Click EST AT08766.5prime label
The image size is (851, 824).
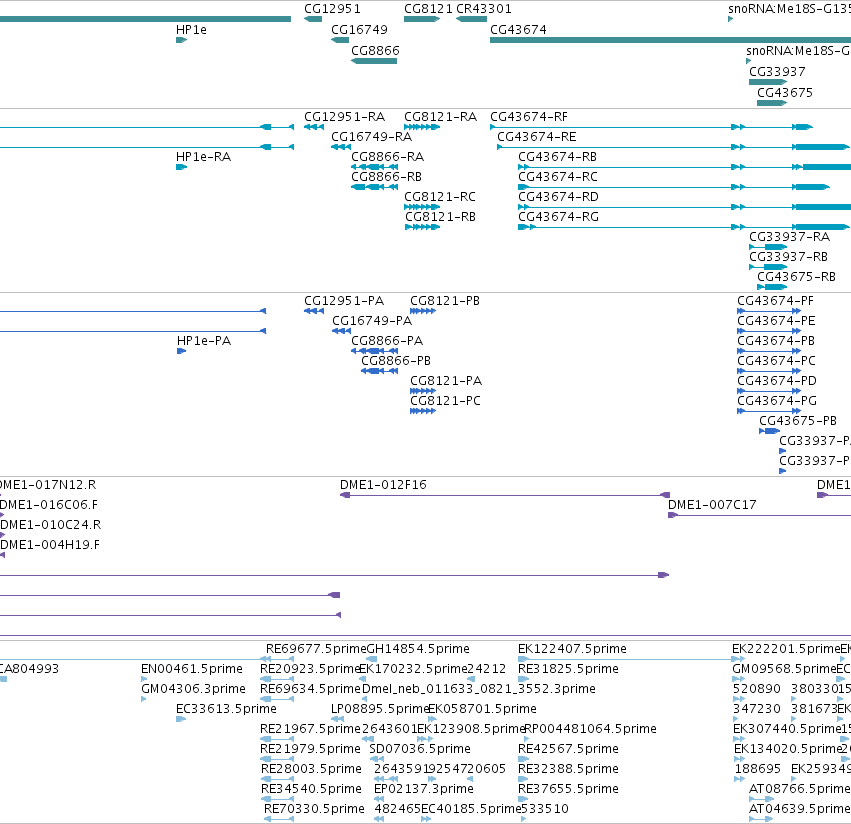point(799,789)
